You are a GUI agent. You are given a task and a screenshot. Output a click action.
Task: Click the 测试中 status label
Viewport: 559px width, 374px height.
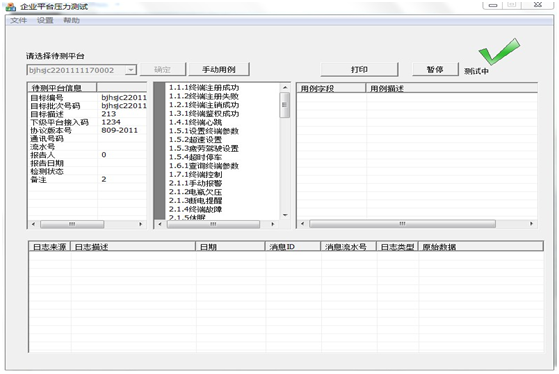pos(476,71)
